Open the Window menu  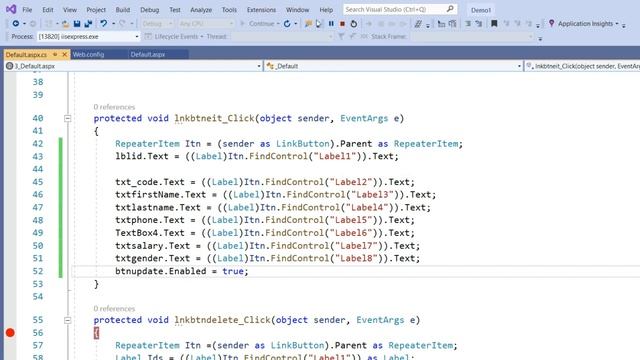click(297, 9)
